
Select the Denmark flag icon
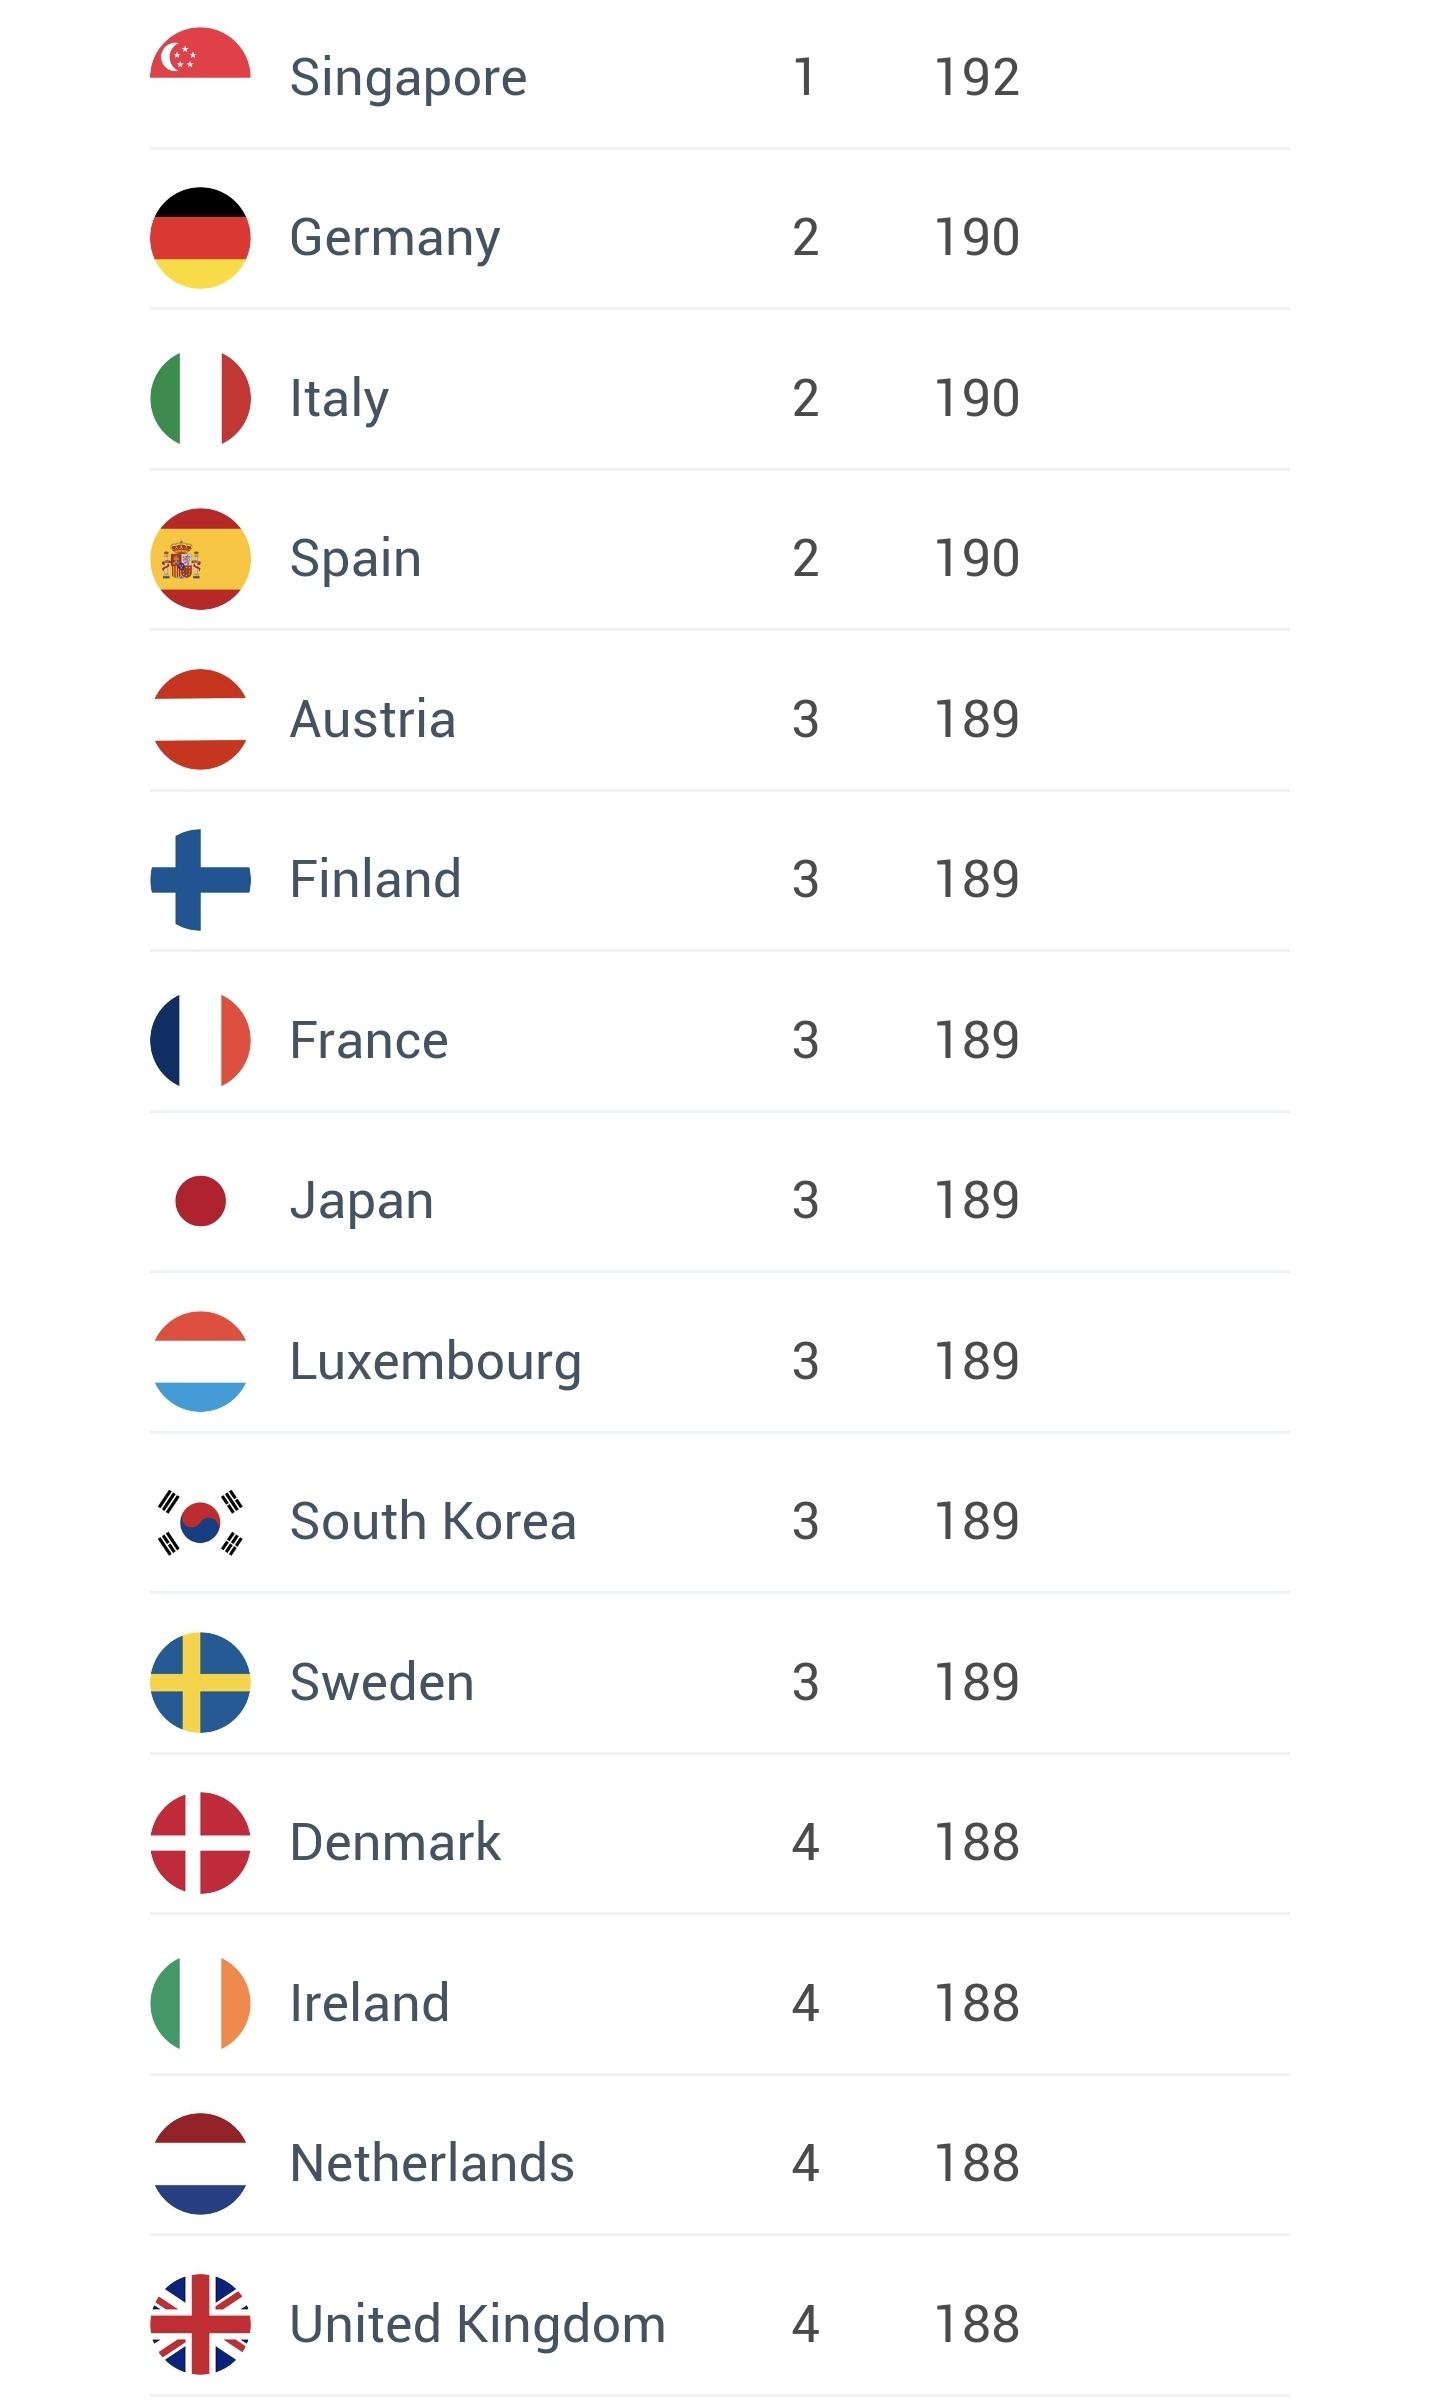coord(200,1843)
